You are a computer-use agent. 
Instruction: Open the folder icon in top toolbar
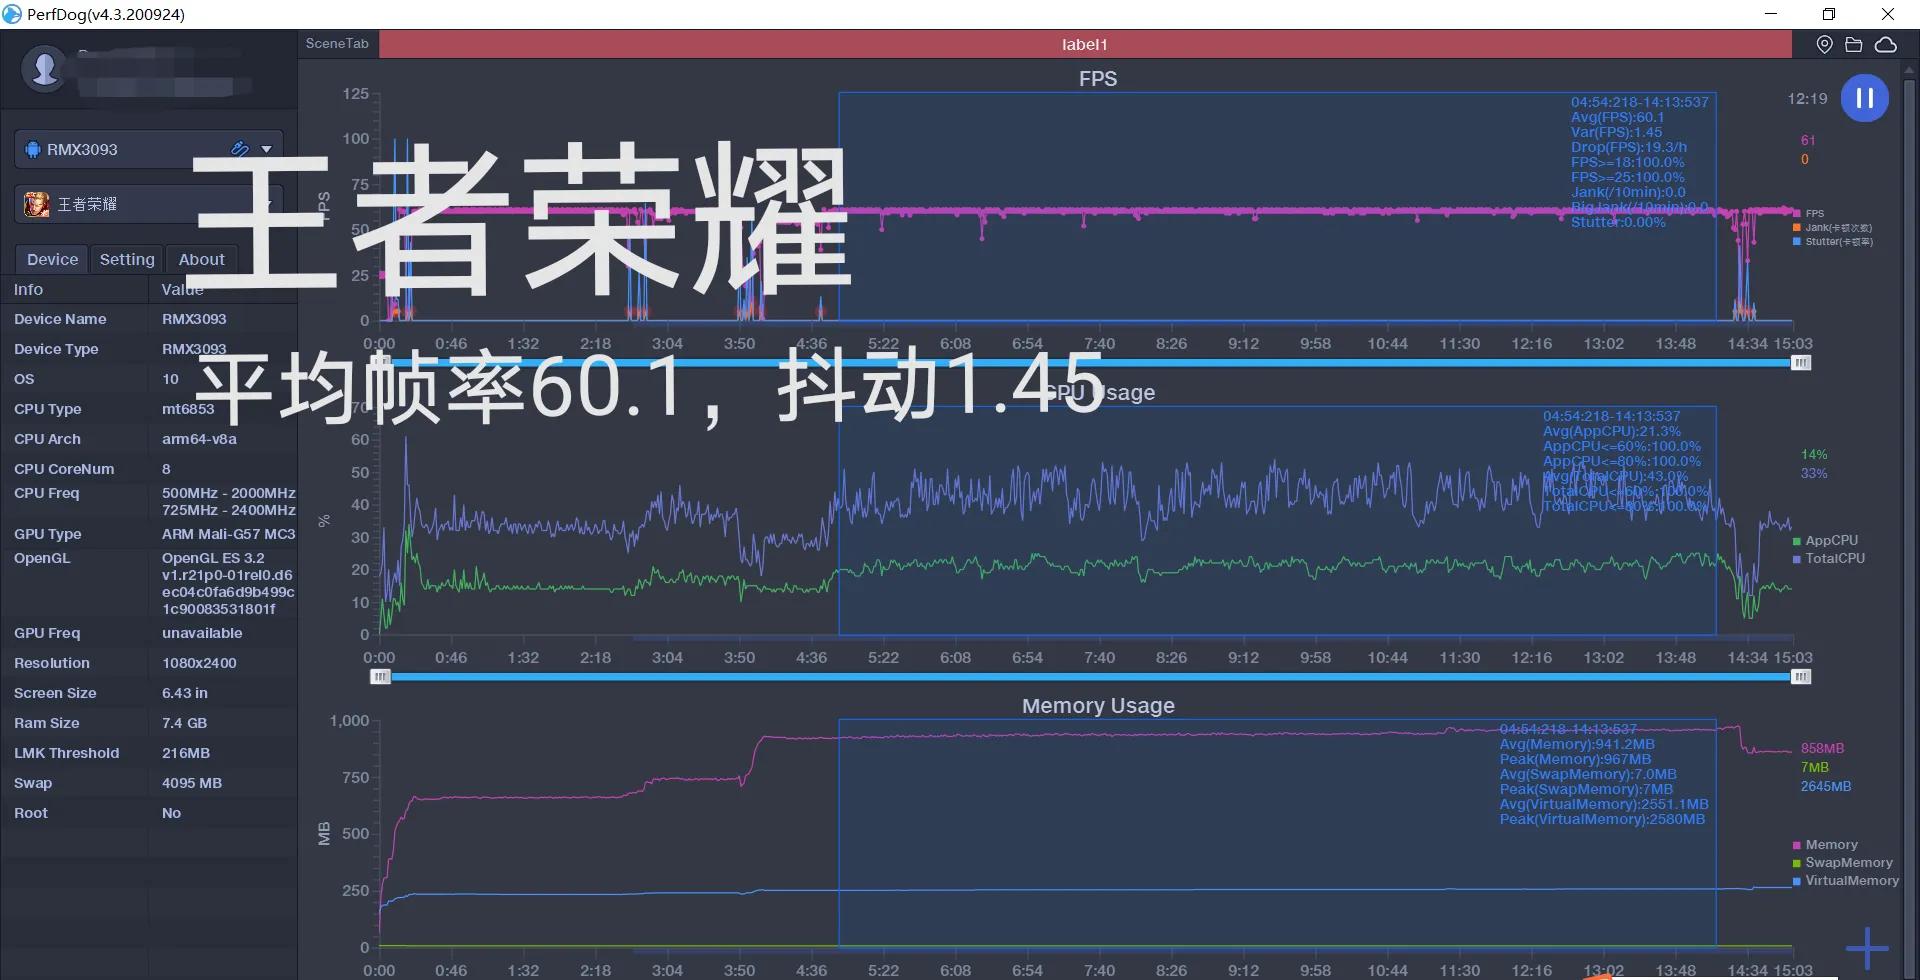click(1855, 44)
